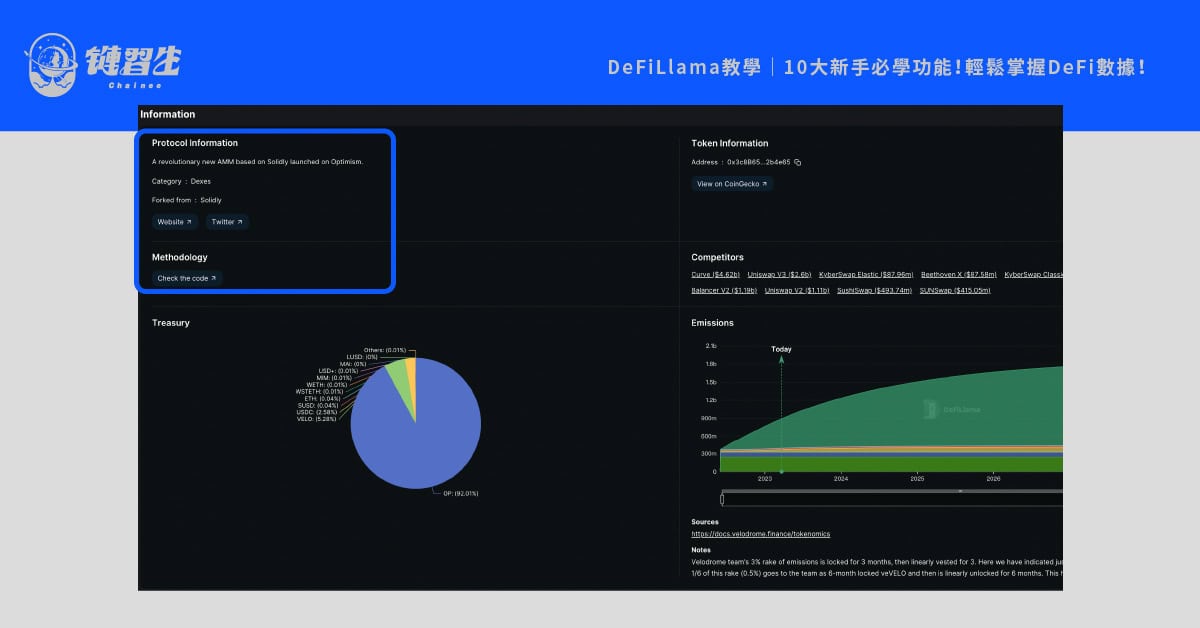
Task: Open the SushiSwap ($493.74m) link
Action: (x=874, y=290)
